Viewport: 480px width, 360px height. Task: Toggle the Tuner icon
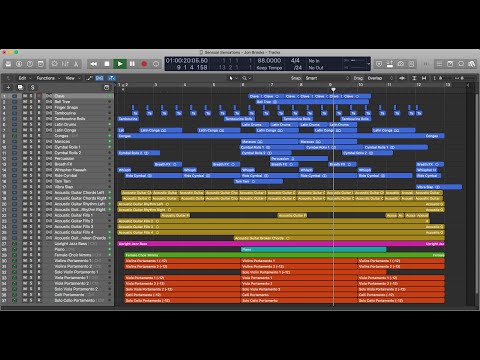pos(390,64)
